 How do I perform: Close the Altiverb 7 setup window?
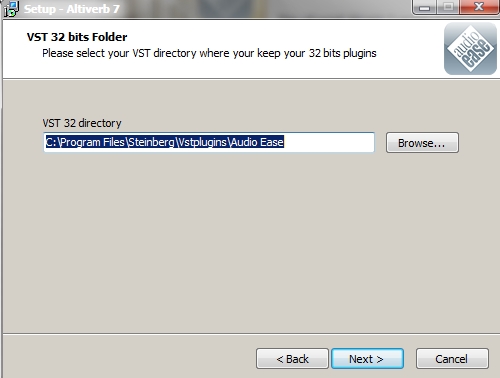coord(479,7)
